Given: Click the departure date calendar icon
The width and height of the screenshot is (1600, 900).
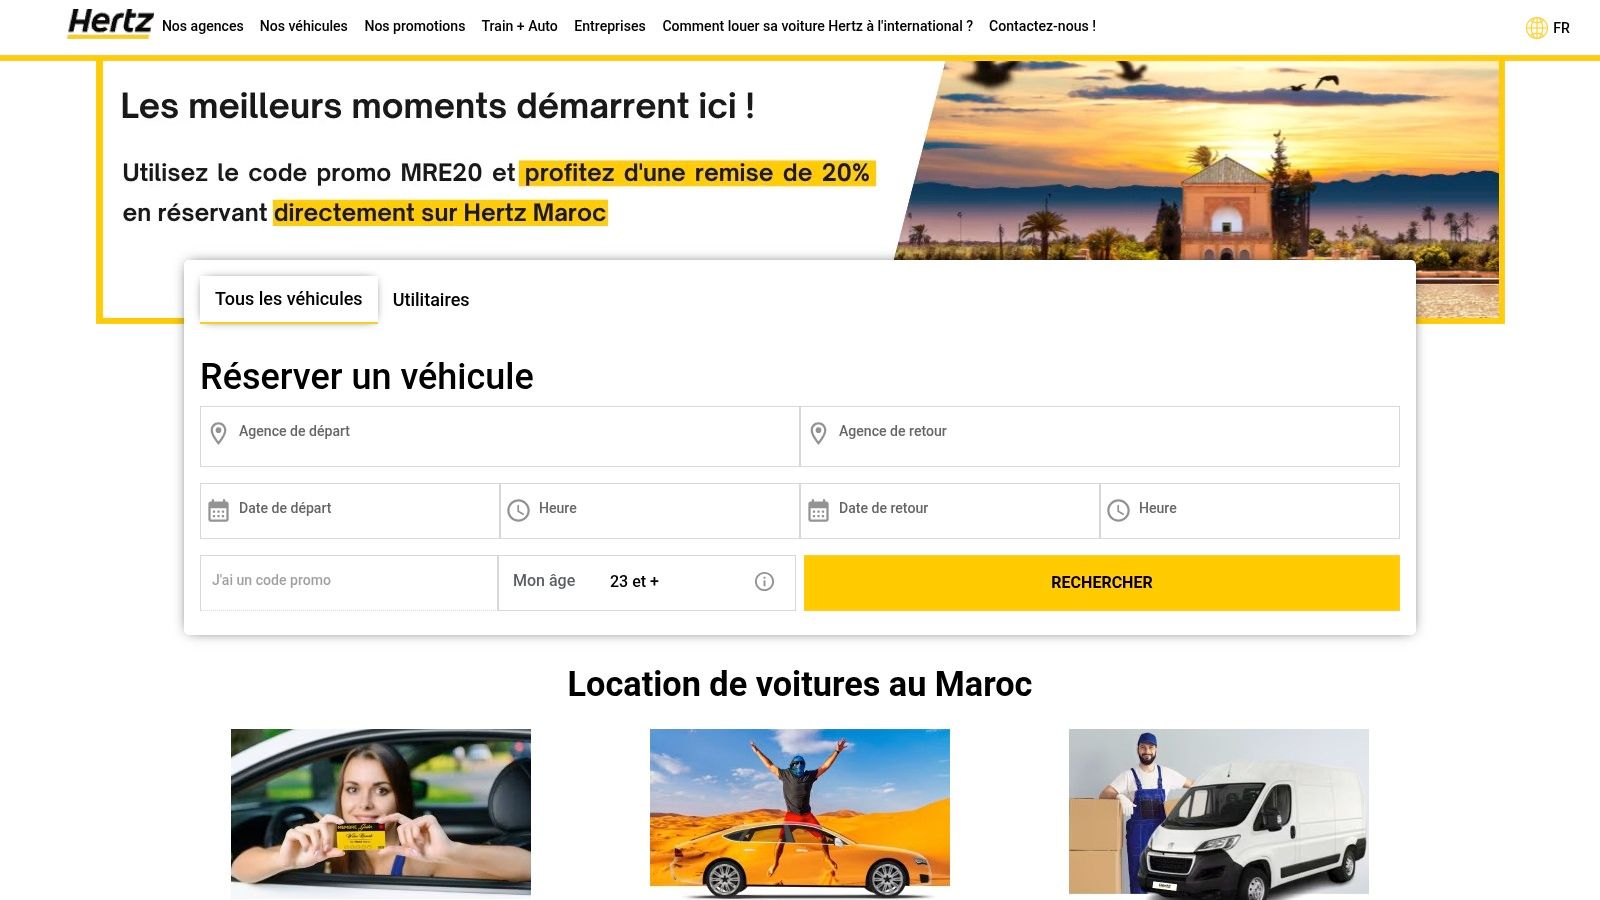Looking at the screenshot, I should (x=218, y=510).
